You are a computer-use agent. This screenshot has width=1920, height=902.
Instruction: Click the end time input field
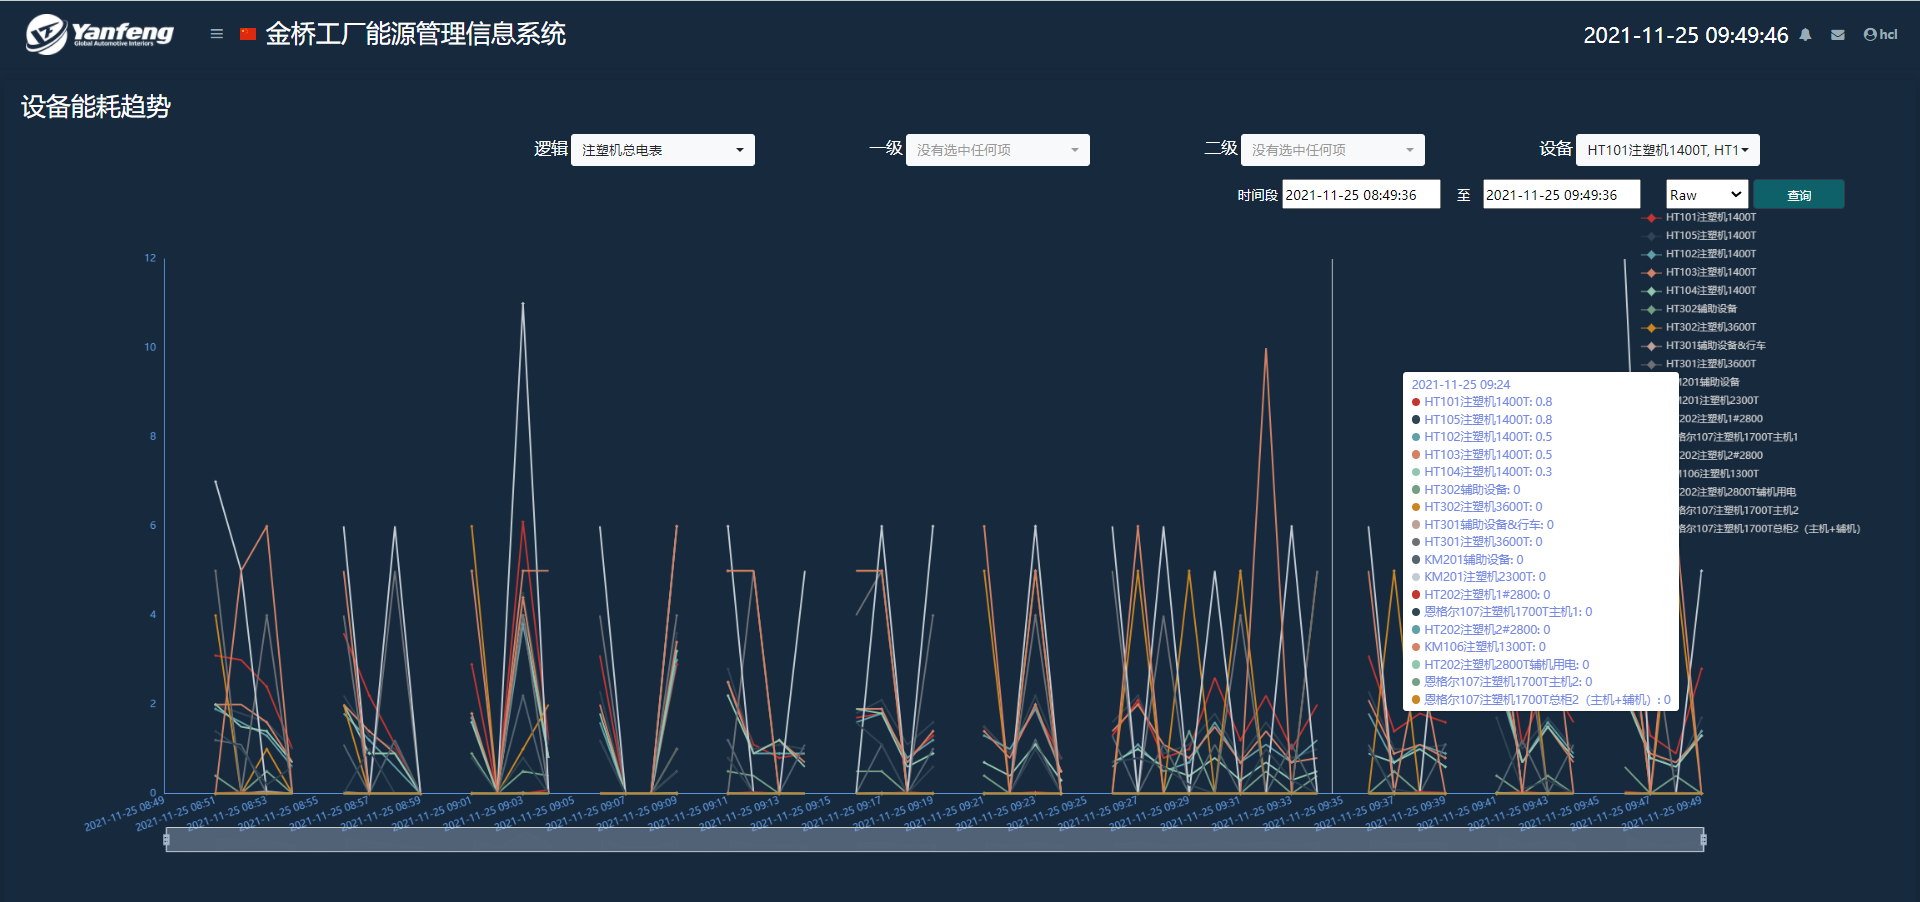[x=1562, y=195]
